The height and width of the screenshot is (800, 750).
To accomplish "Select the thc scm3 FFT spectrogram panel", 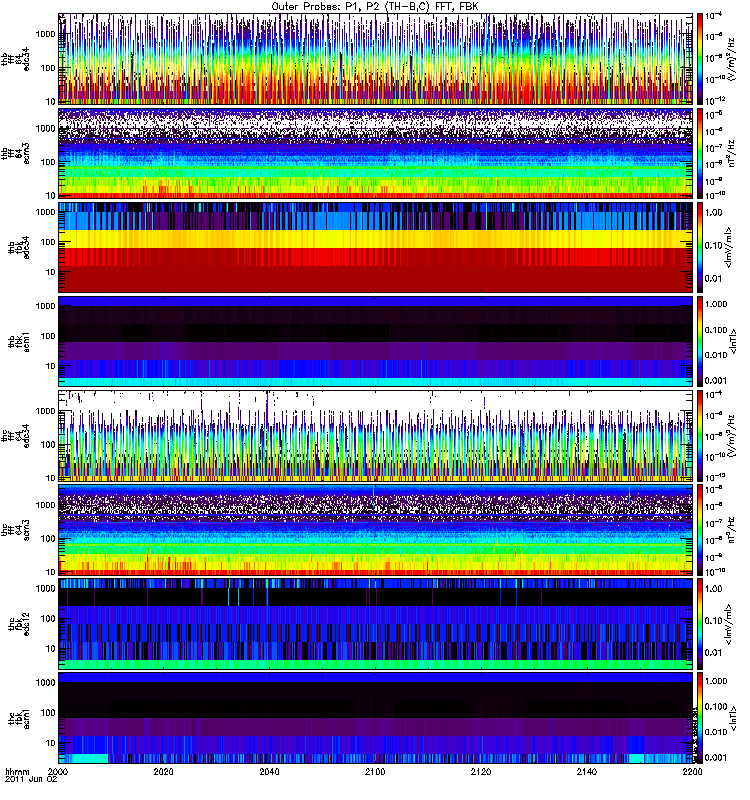I will point(376,529).
